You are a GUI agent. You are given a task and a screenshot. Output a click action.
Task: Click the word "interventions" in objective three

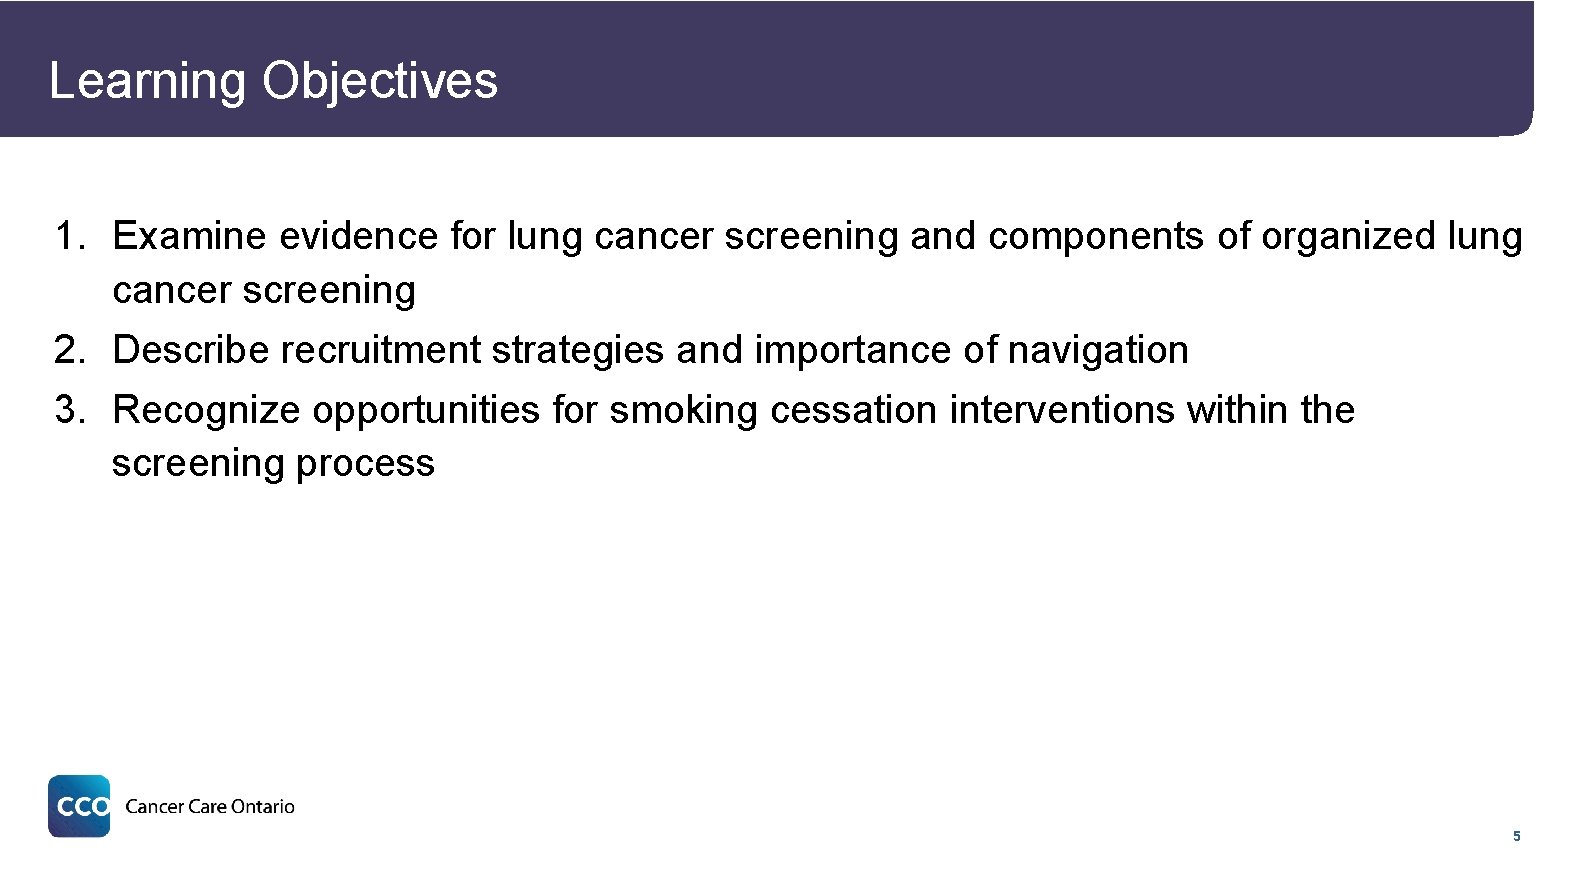(x=1062, y=410)
